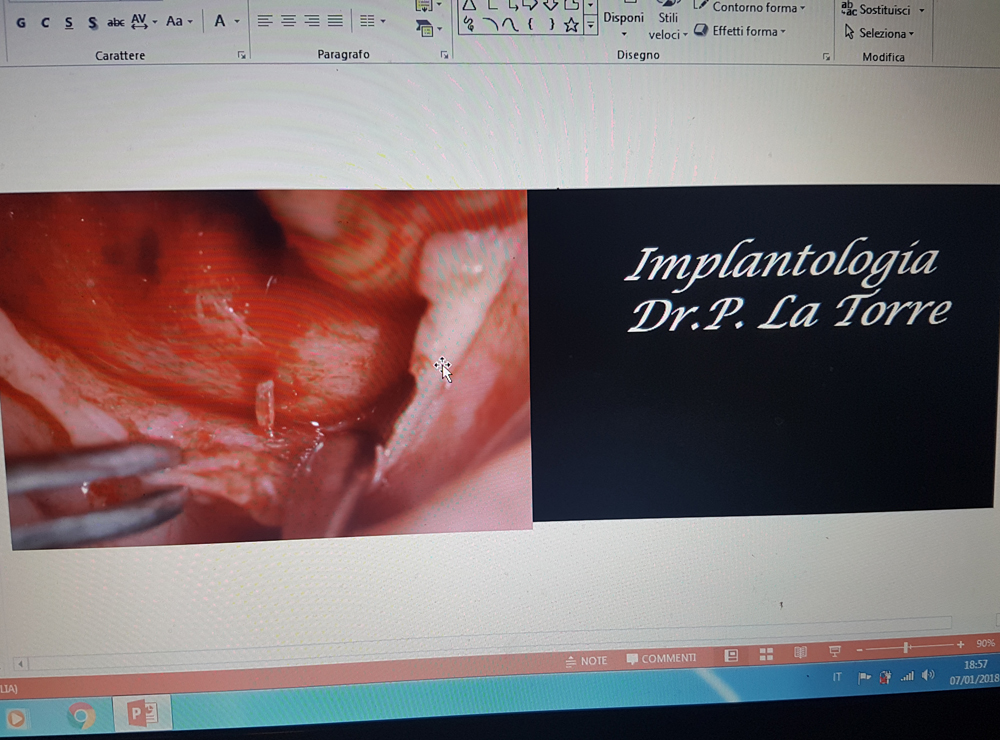Click the IT language indicator

click(x=837, y=677)
